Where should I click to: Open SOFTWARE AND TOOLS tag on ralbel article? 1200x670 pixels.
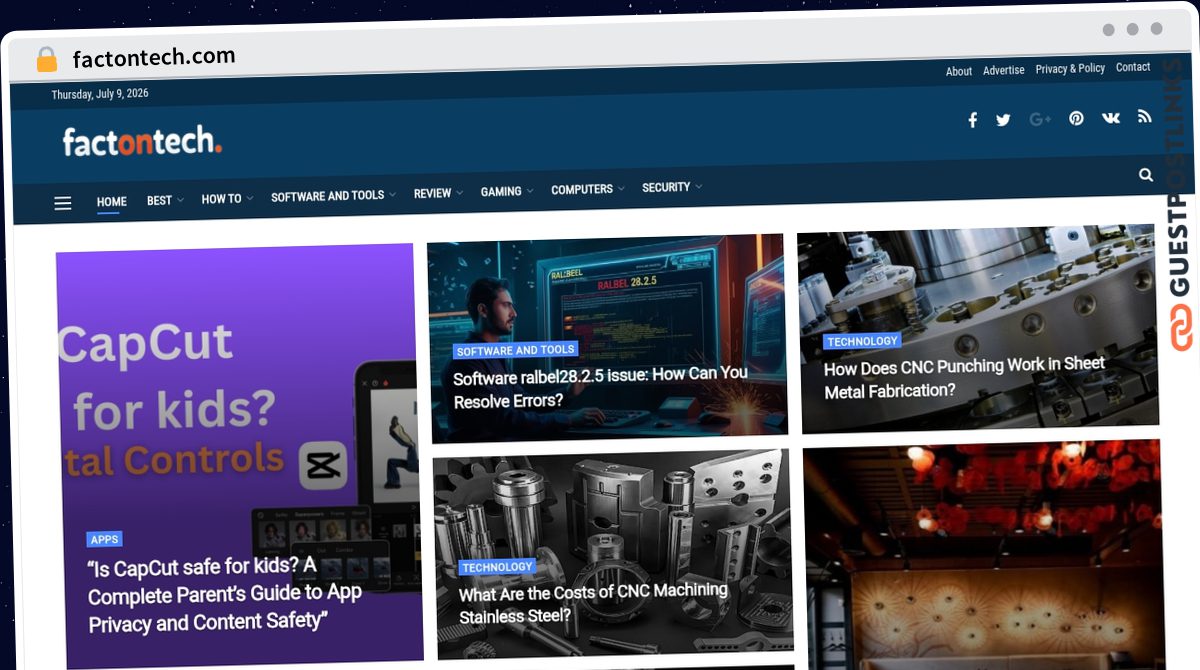[515, 350]
